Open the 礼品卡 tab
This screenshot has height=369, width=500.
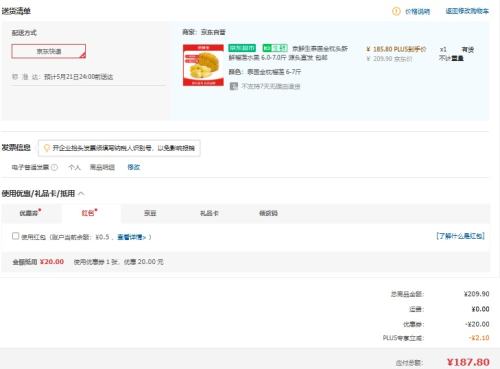coord(209,213)
